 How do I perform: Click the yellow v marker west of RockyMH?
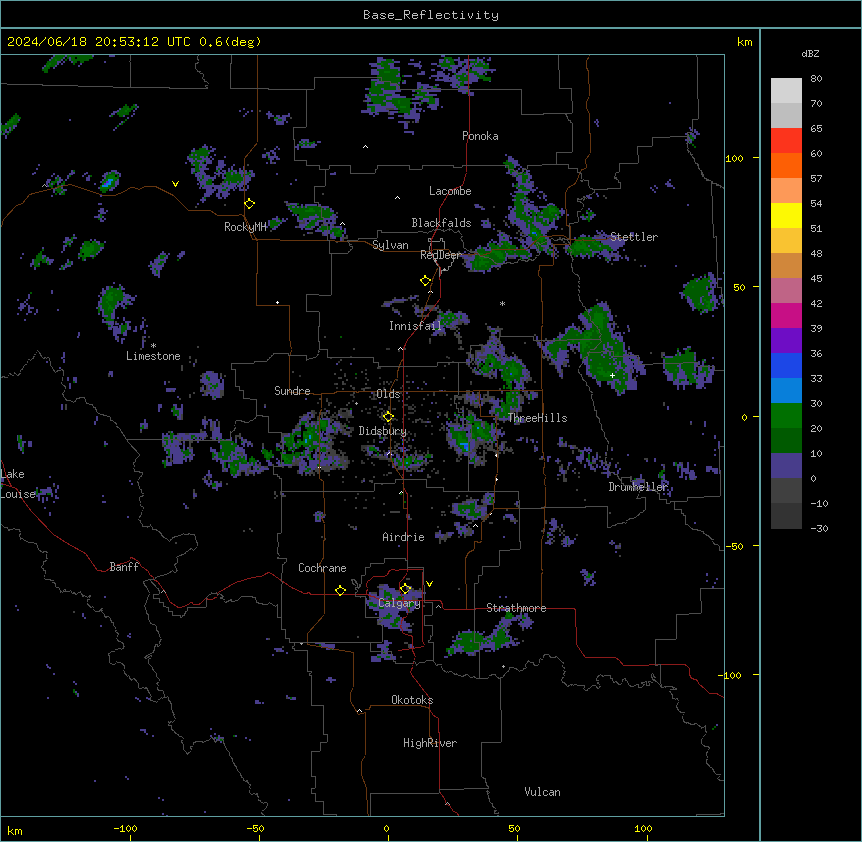(175, 184)
